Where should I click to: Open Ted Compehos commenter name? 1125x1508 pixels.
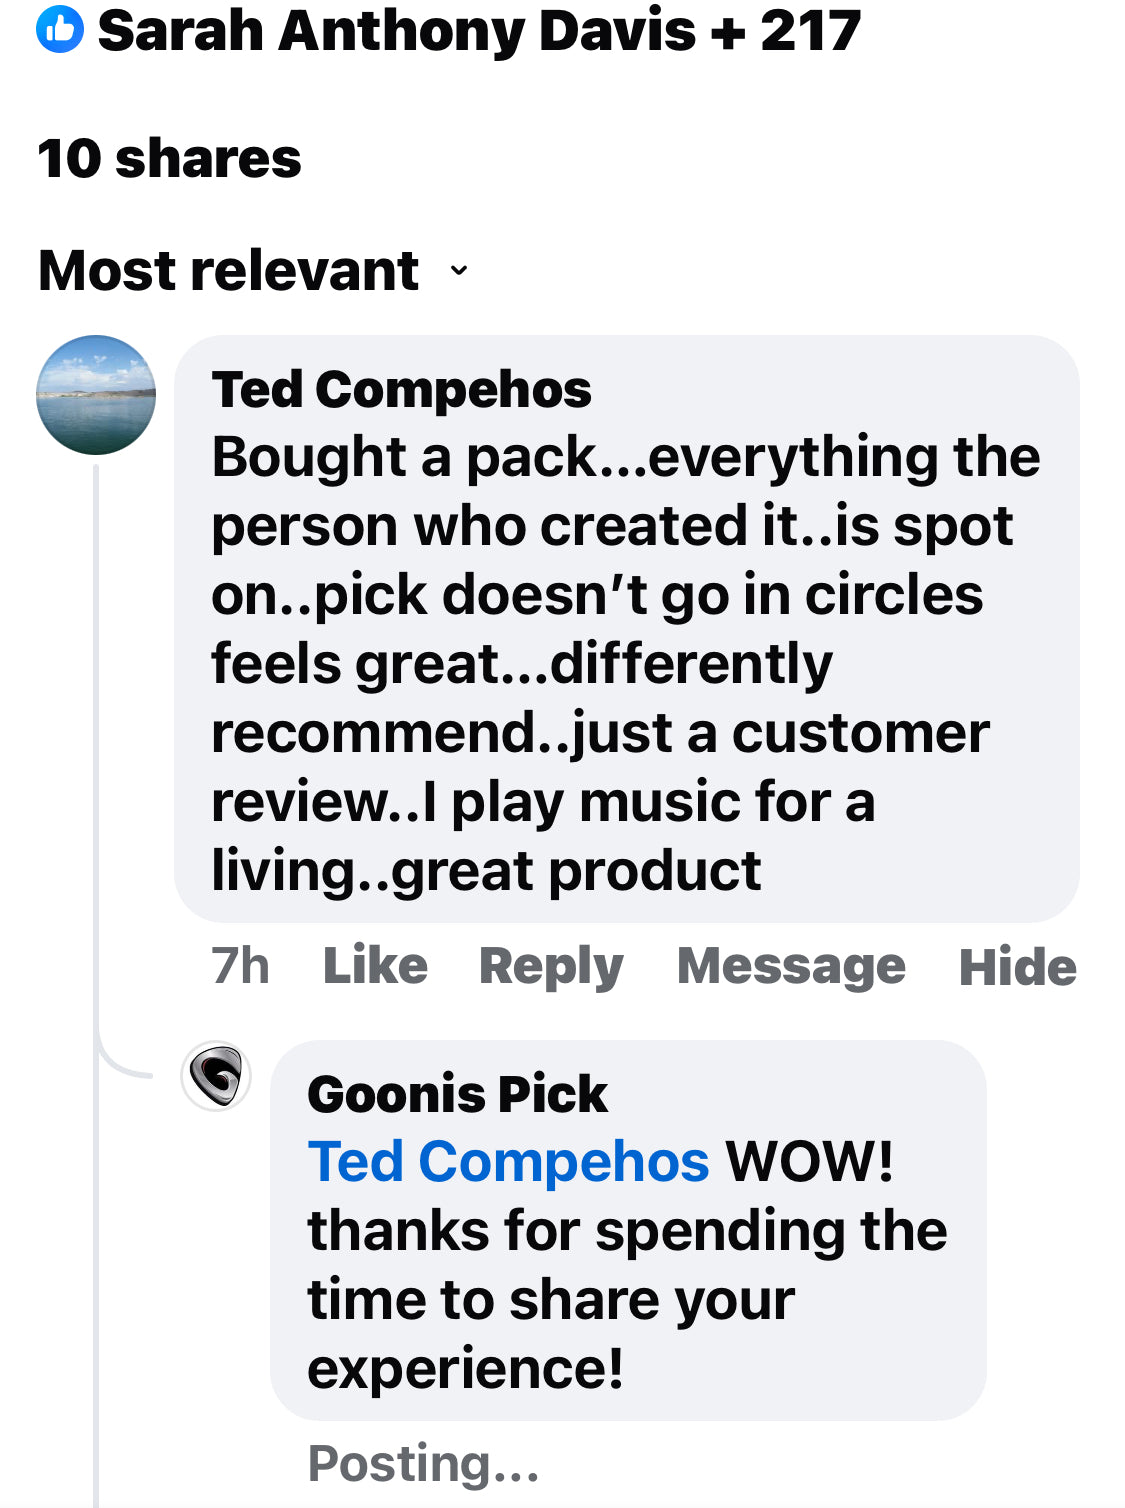[x=401, y=389]
